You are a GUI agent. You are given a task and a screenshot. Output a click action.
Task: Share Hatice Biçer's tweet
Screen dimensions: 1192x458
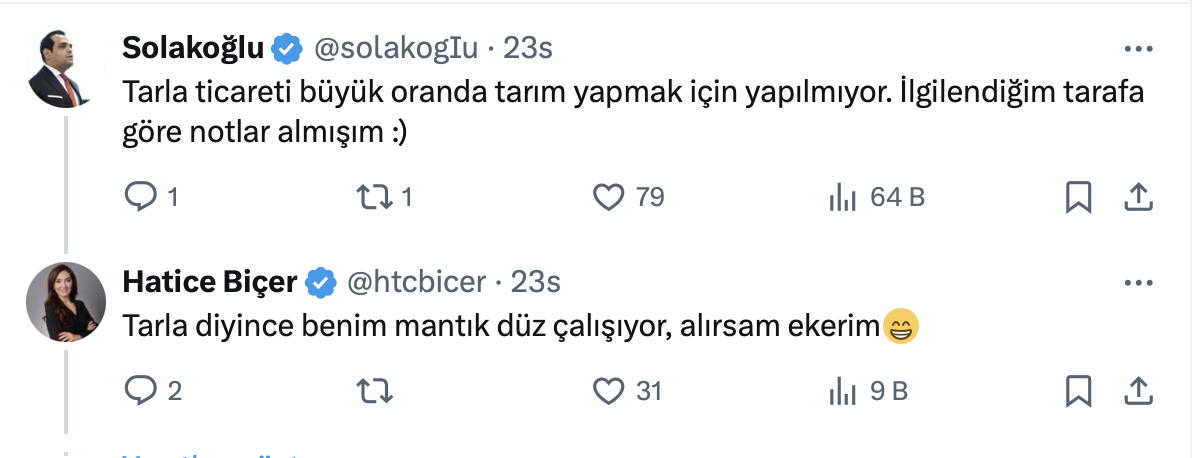click(1139, 390)
